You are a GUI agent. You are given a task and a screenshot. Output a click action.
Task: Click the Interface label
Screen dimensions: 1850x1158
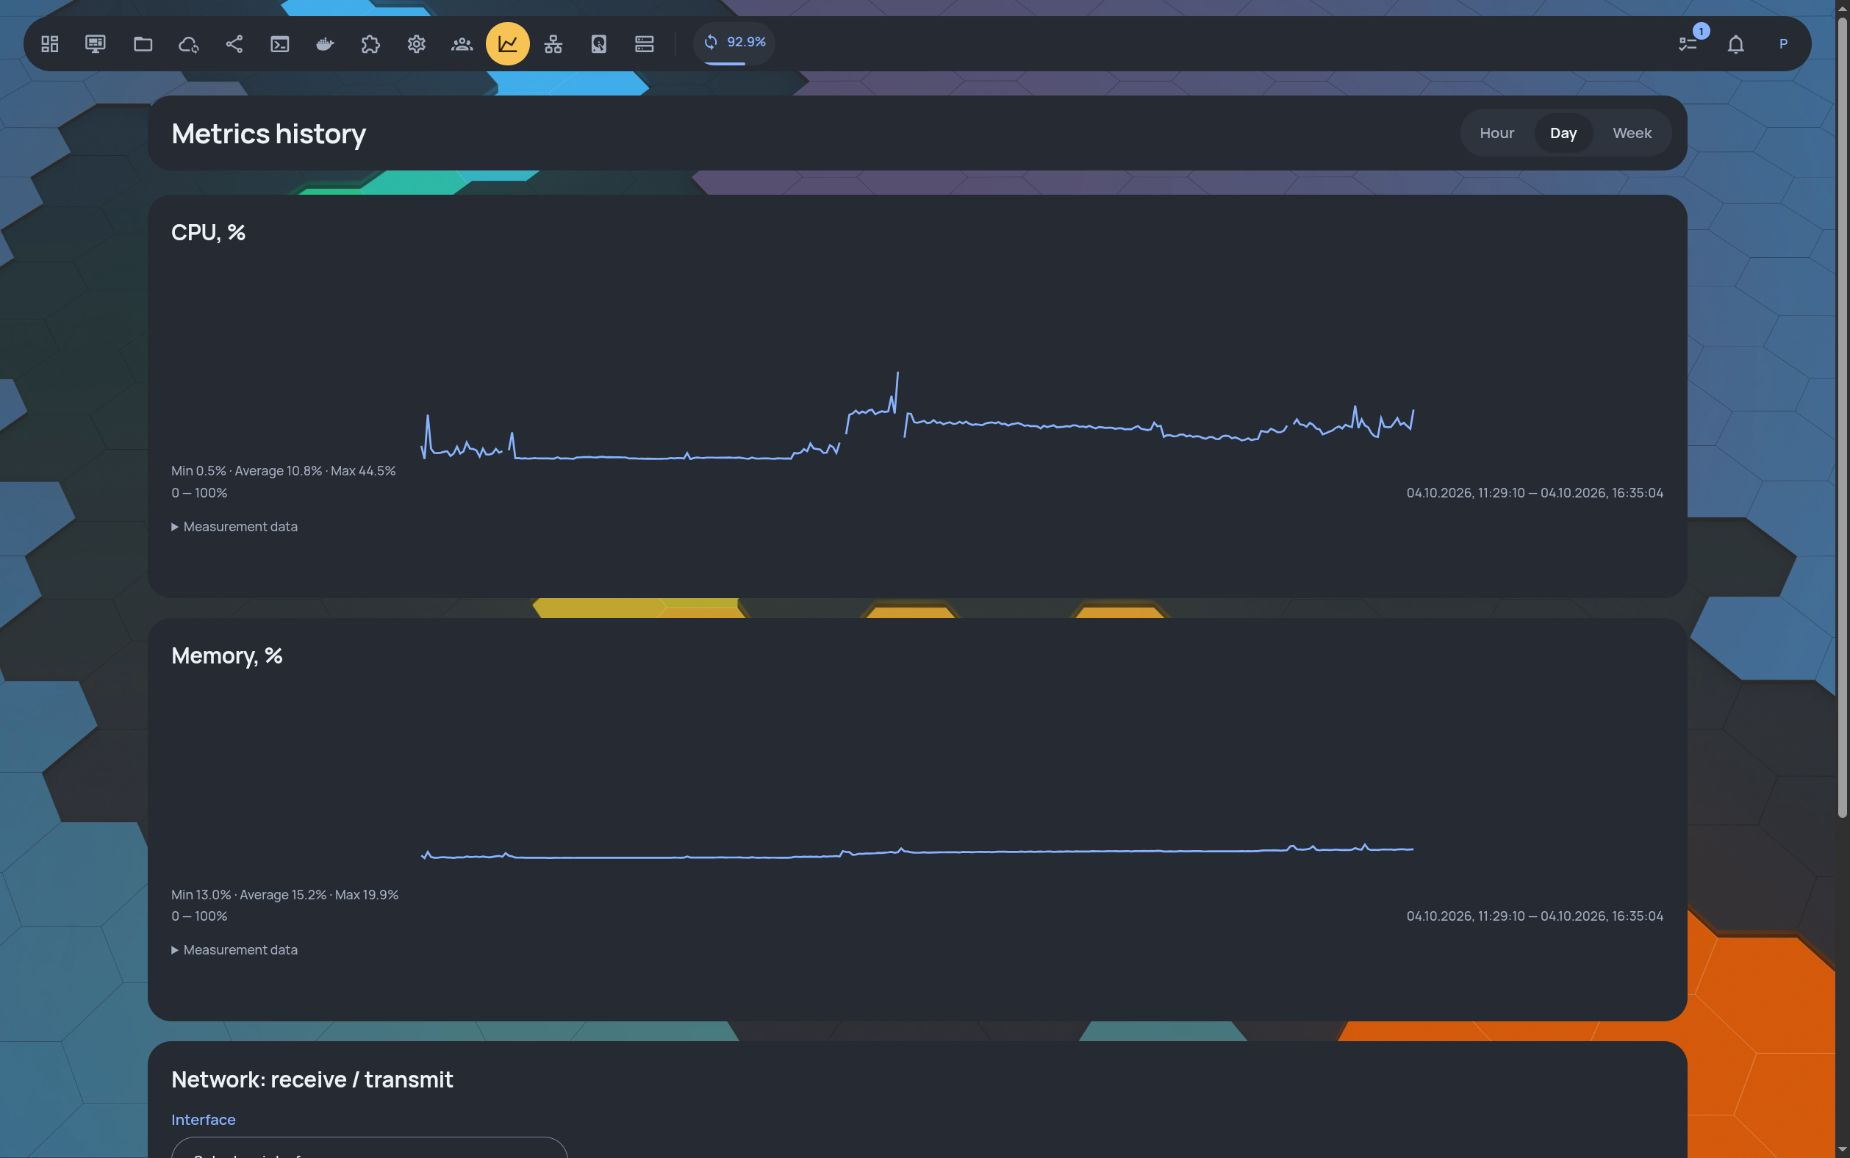pyautogui.click(x=203, y=1120)
